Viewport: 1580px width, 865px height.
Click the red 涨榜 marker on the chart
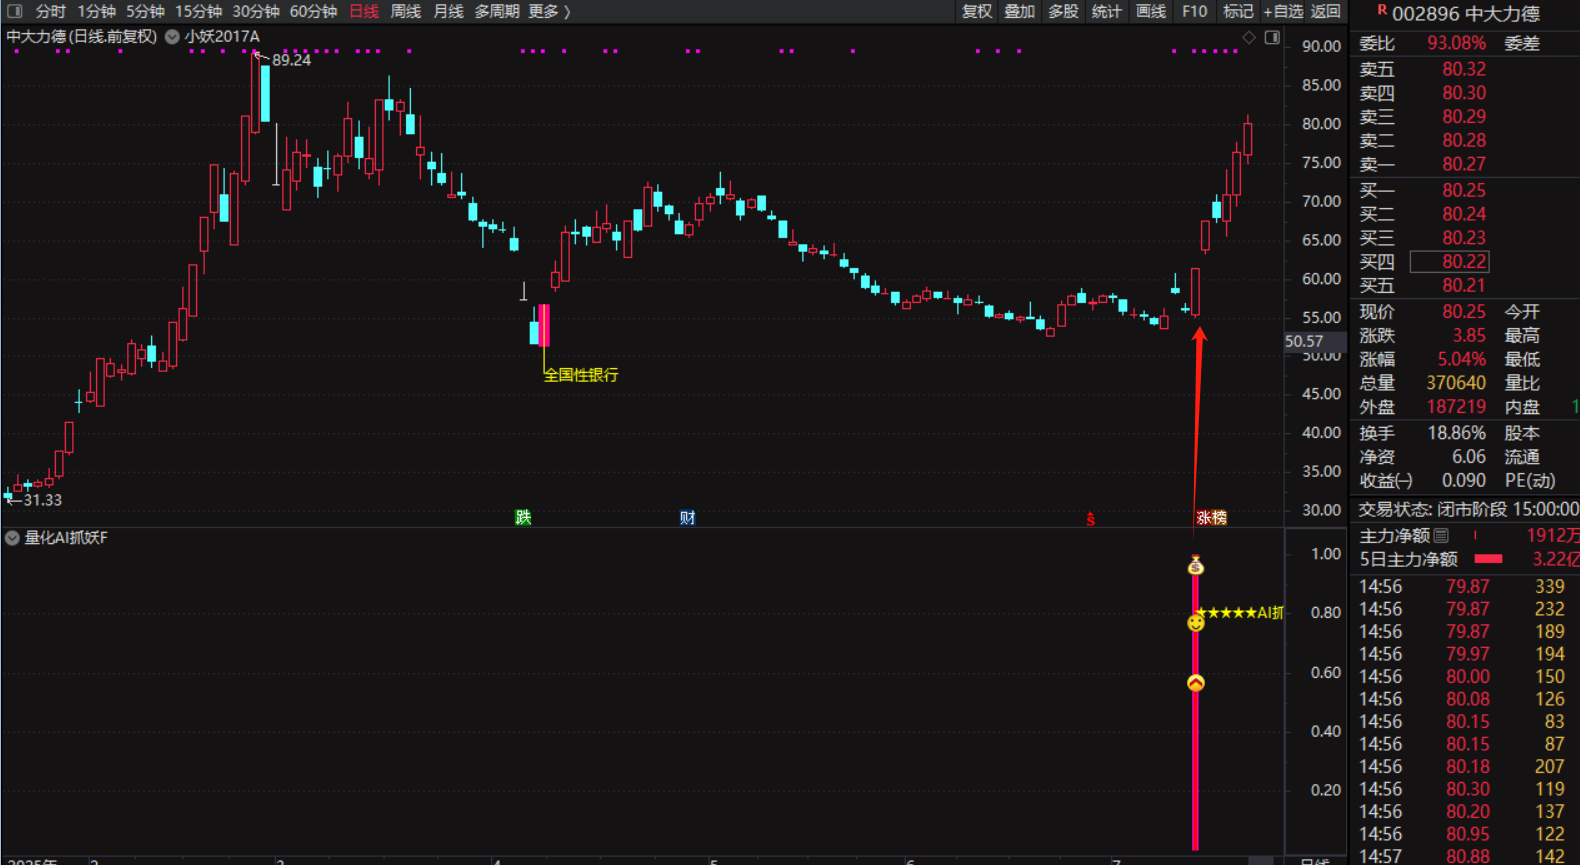click(x=1211, y=517)
